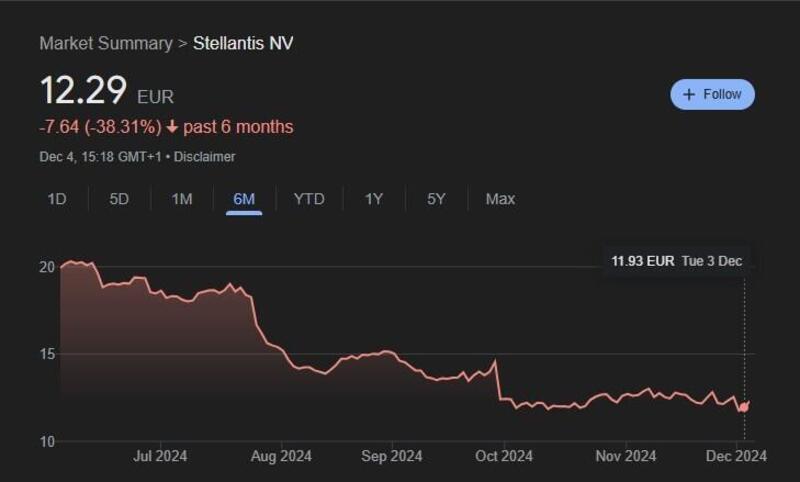Open the Market Summary breadcrumb link

pyautogui.click(x=106, y=43)
